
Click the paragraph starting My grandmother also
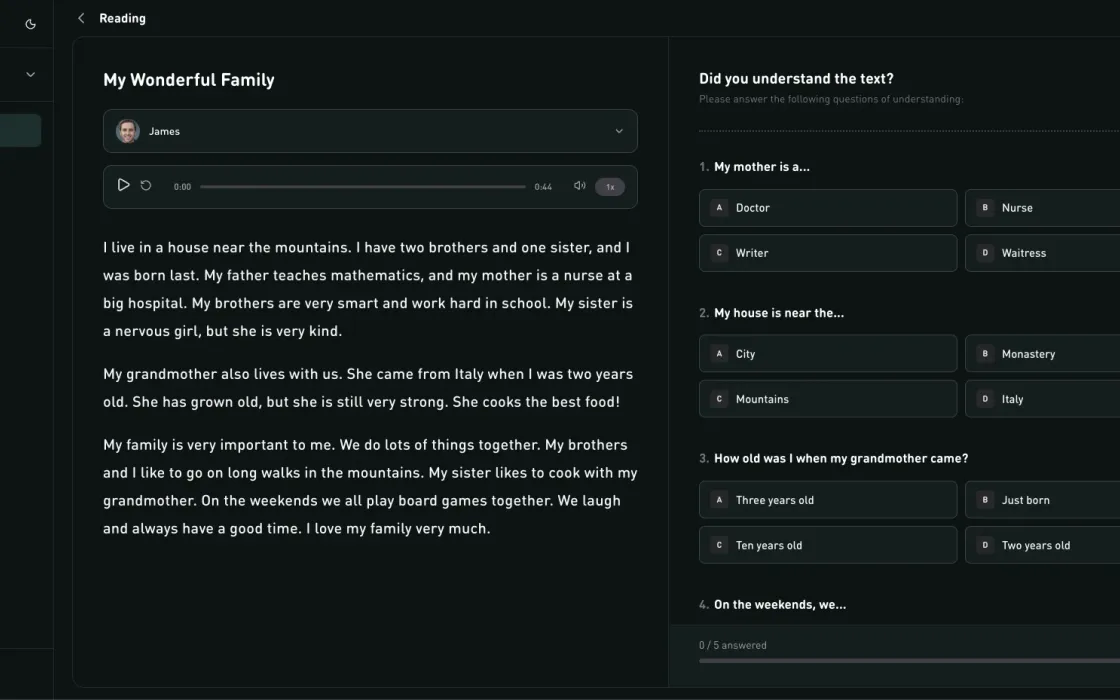tap(368, 388)
